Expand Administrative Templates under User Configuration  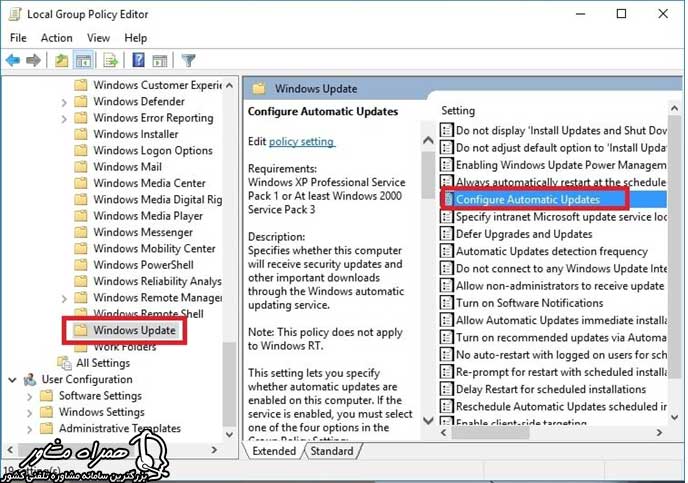29,429
